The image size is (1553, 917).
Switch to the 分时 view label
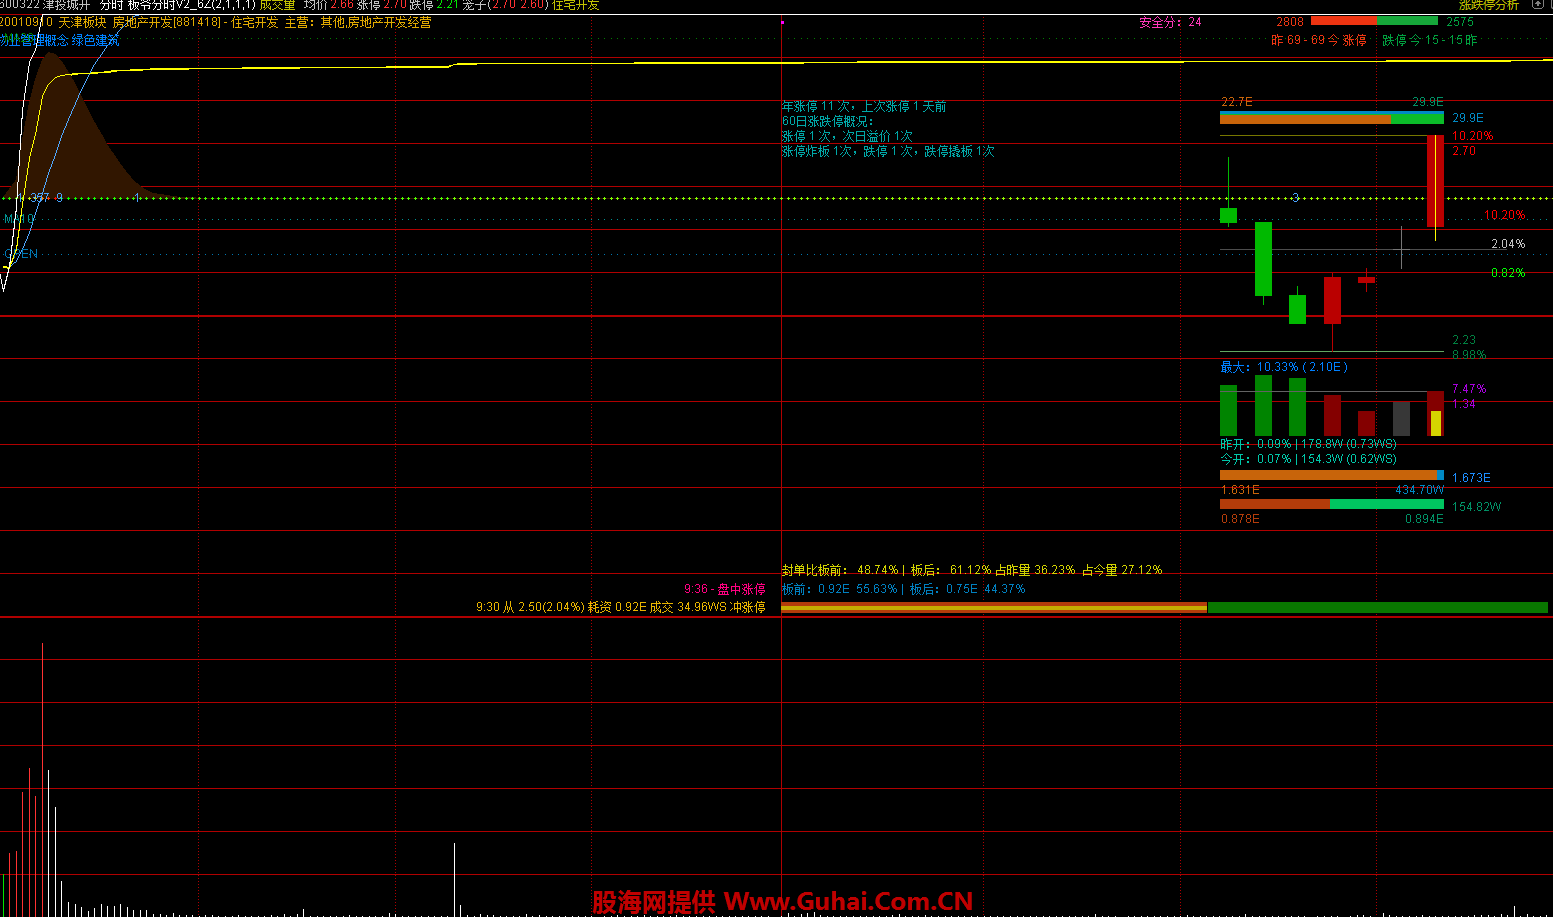[x=111, y=5]
